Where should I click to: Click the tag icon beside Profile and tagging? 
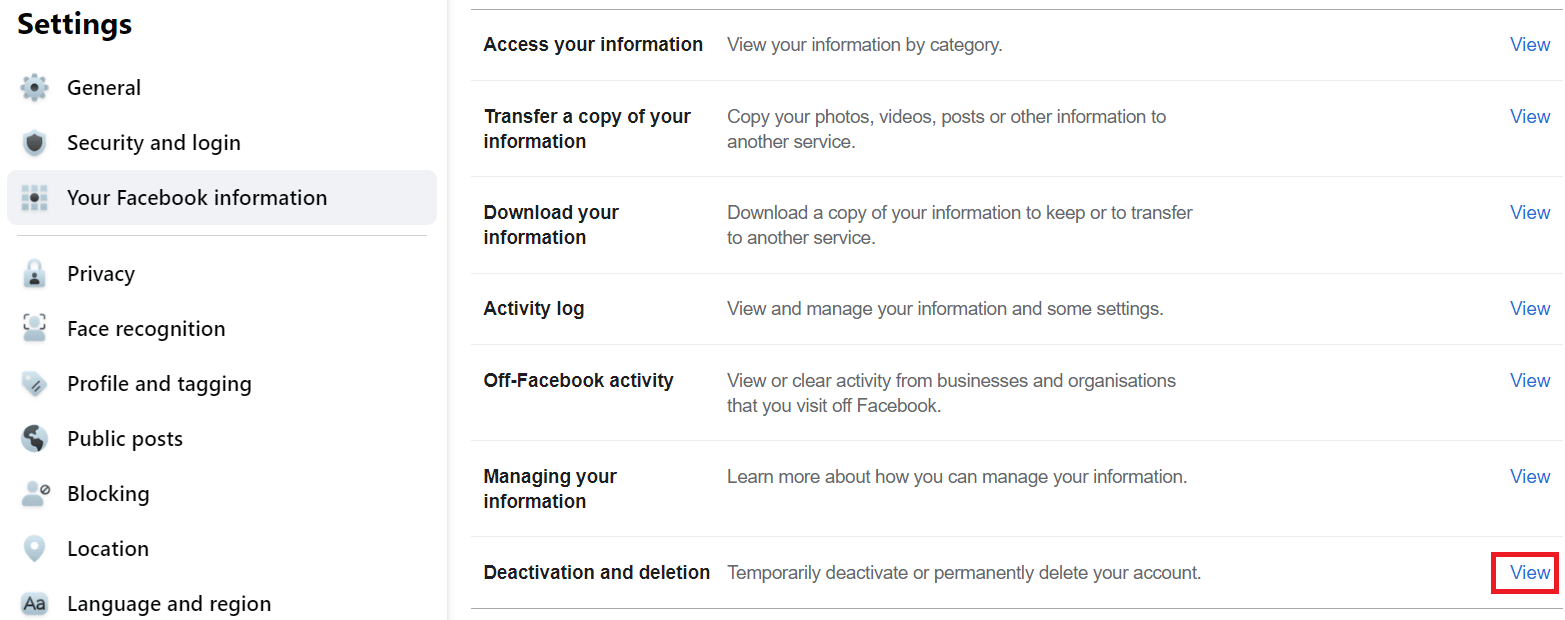point(35,383)
